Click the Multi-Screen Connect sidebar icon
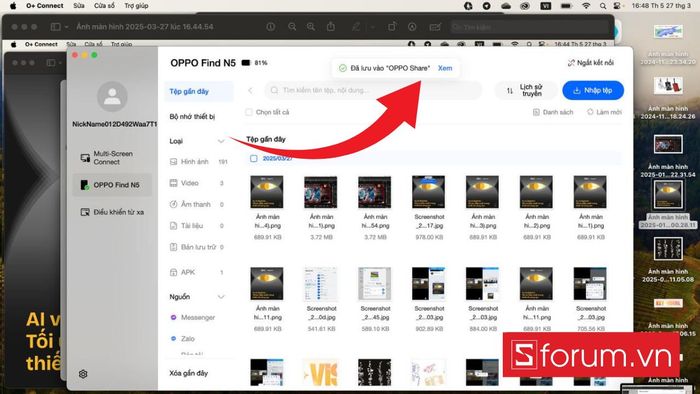This screenshot has width=700, height=394. coord(85,158)
